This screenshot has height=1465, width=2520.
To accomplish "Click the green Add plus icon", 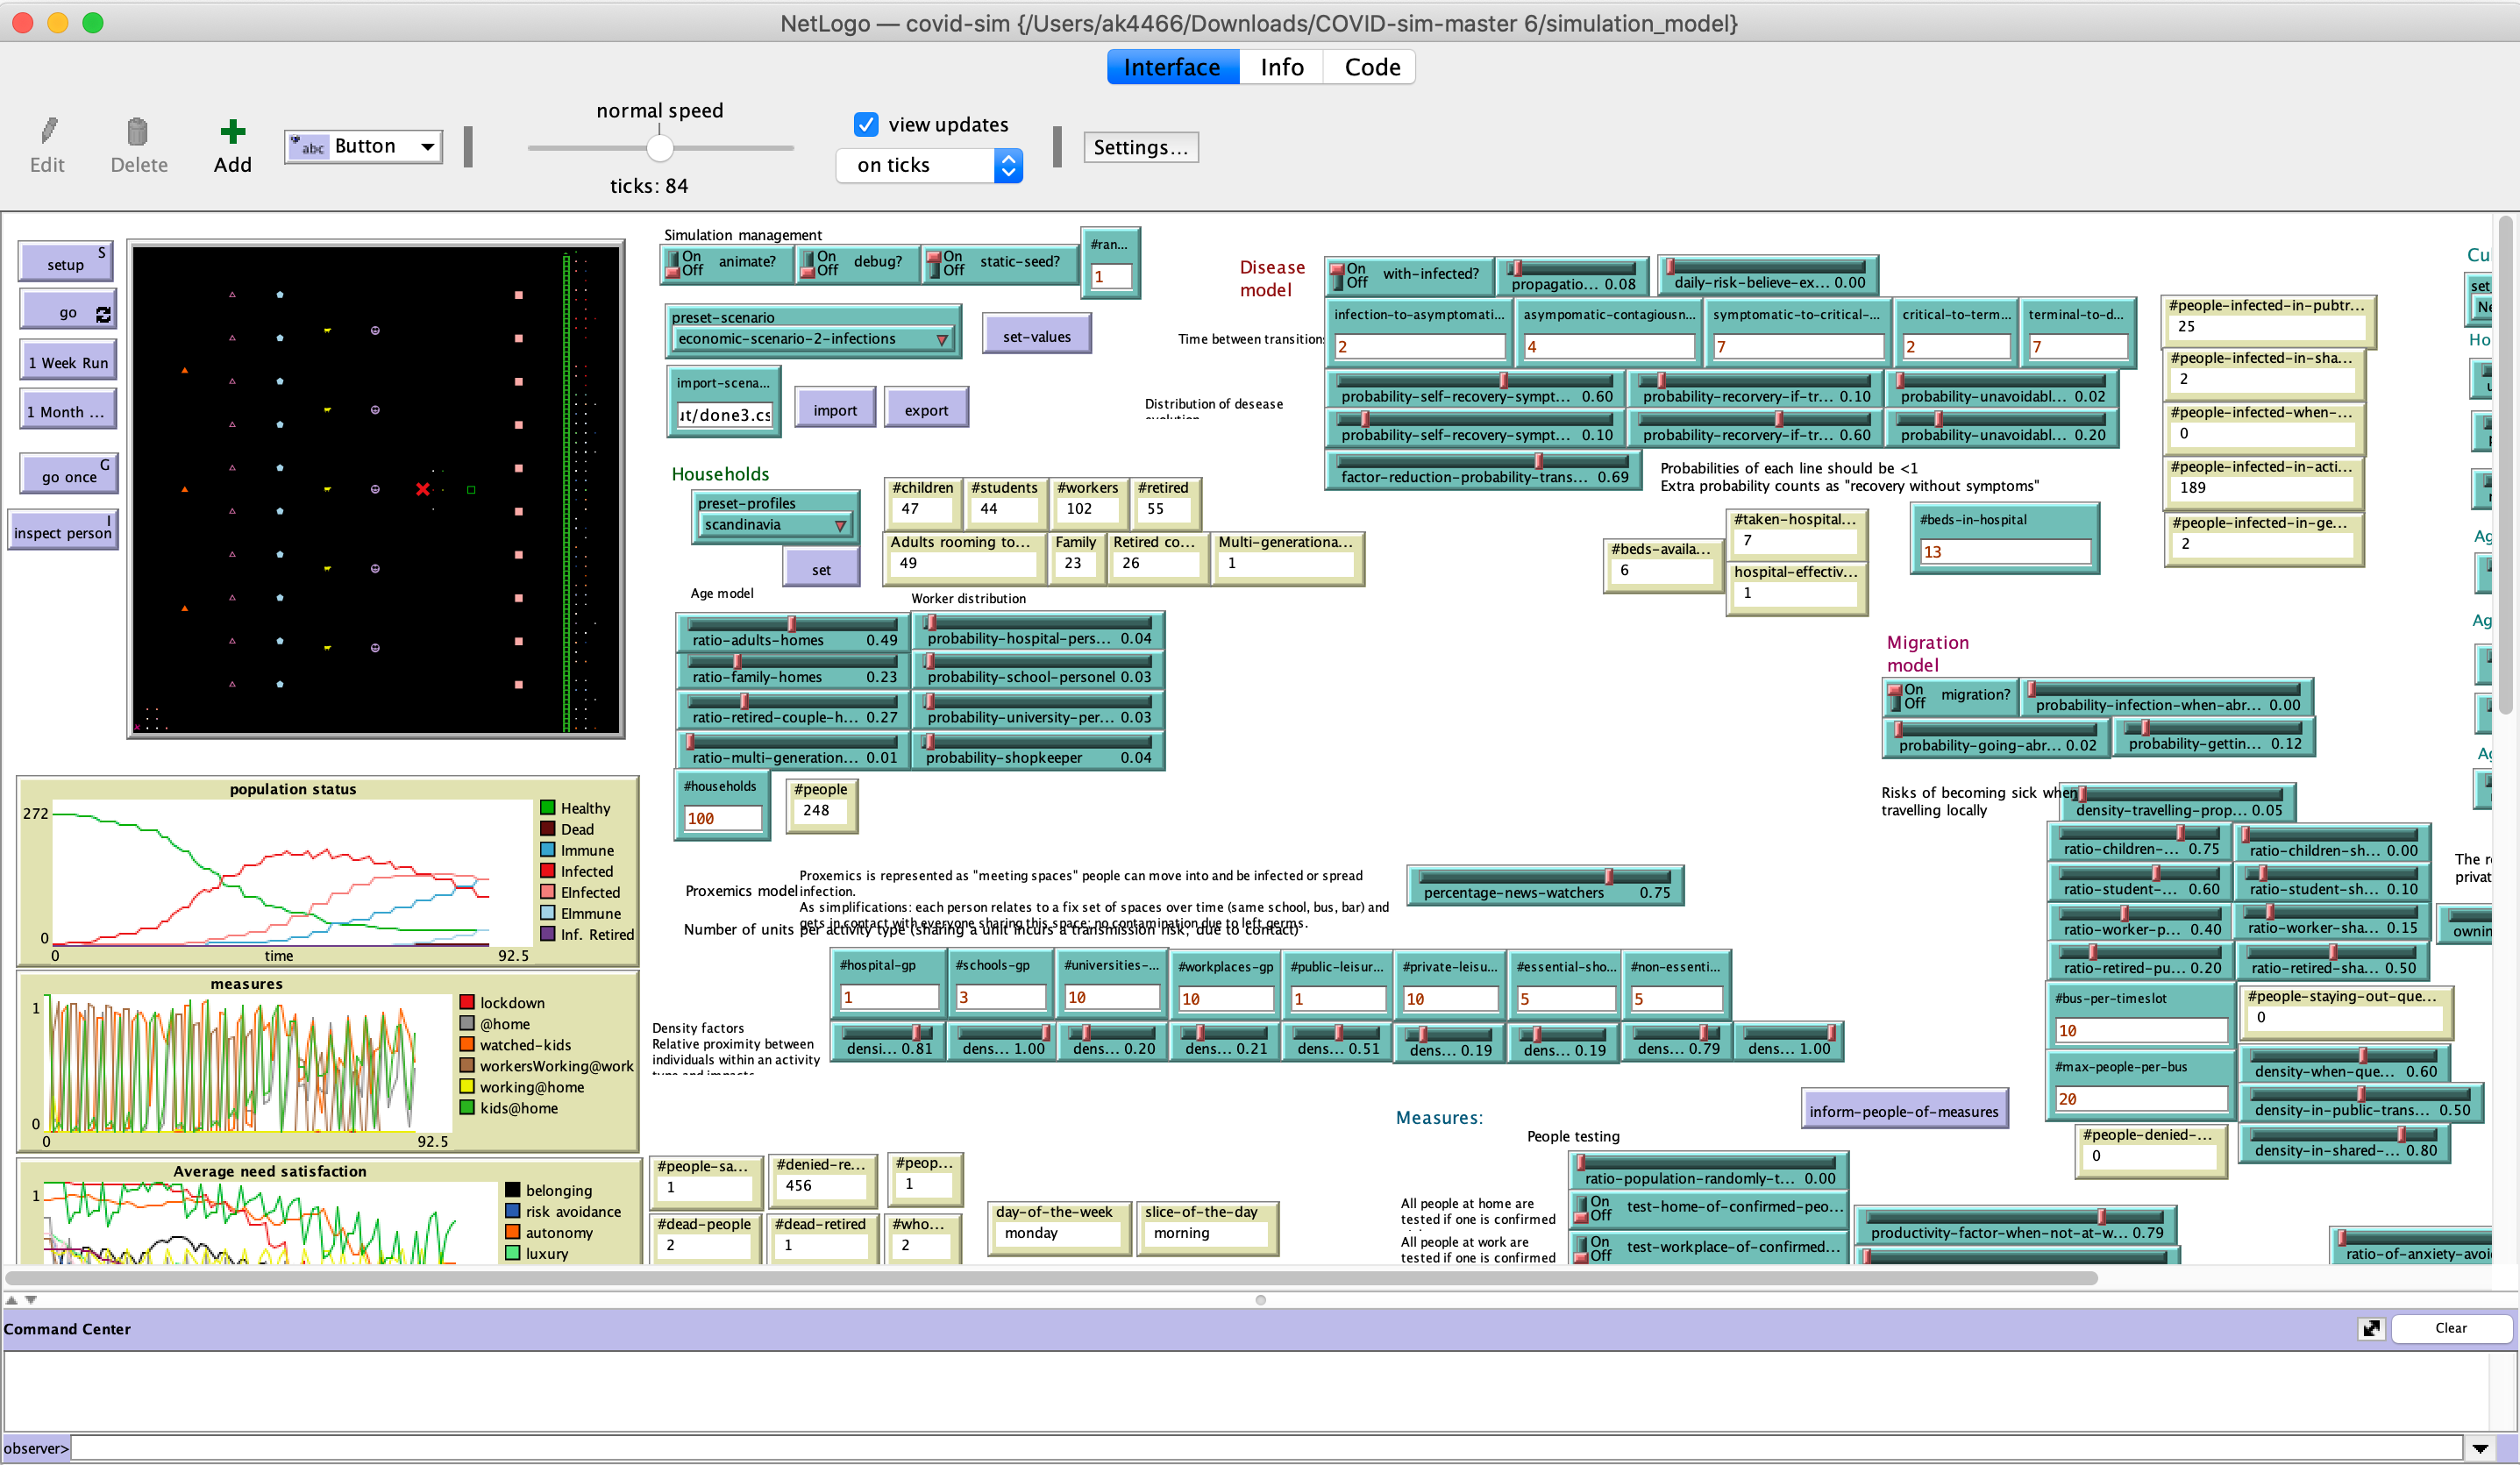I will tap(232, 131).
